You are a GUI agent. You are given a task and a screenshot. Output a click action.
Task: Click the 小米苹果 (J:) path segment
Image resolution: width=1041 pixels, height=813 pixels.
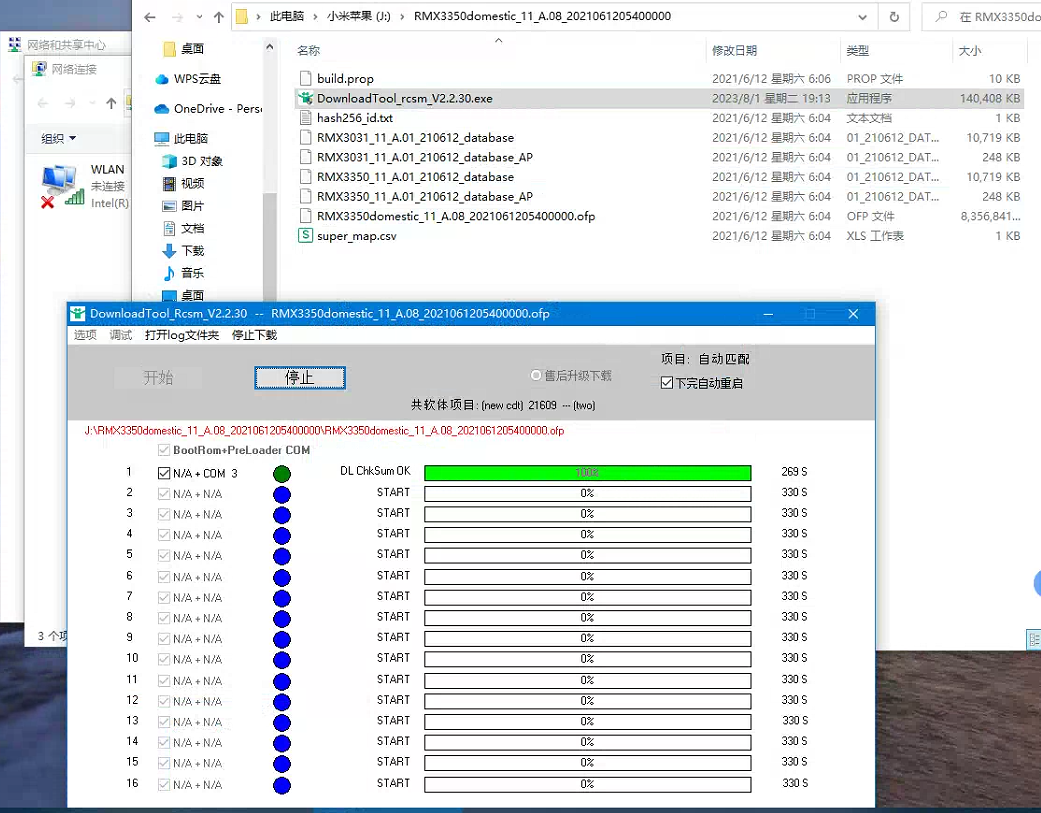point(359,17)
